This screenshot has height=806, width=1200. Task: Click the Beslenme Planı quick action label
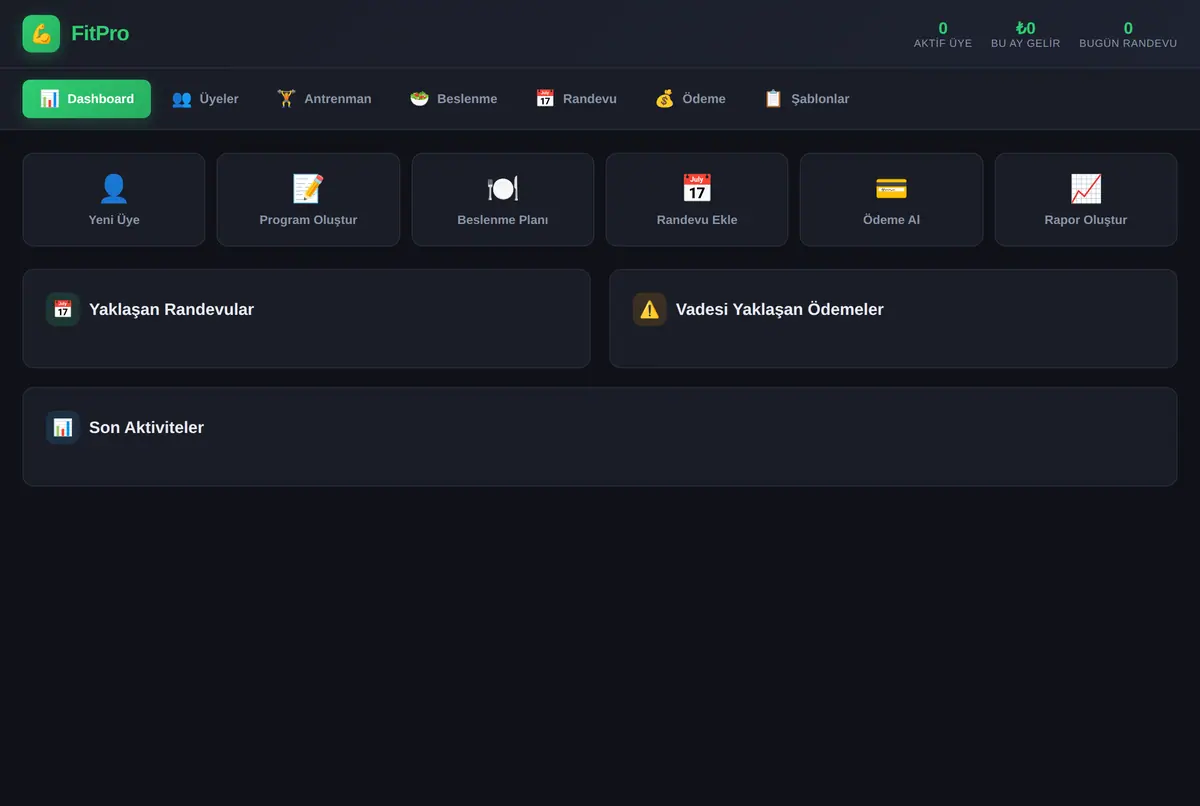click(x=503, y=220)
